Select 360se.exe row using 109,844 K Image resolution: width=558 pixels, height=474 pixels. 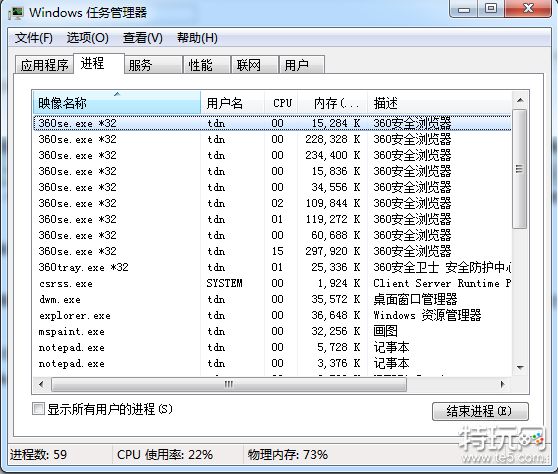coord(272,203)
